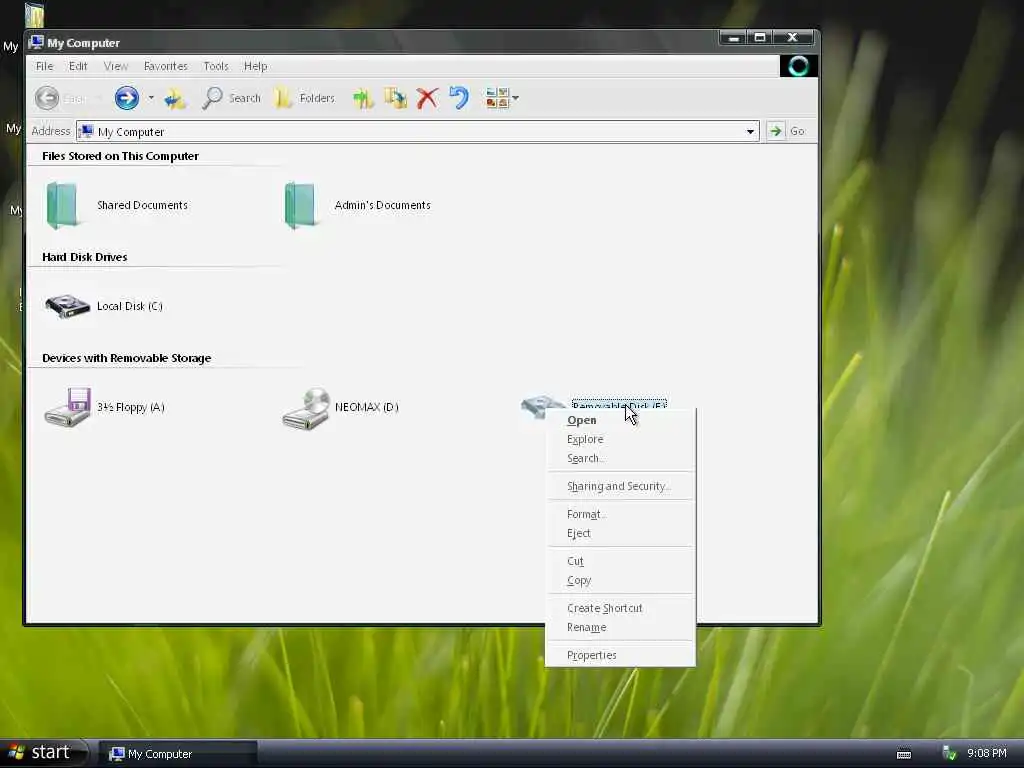This screenshot has width=1024, height=768.
Task: Click the Move To toolbar icon
Action: pos(363,98)
